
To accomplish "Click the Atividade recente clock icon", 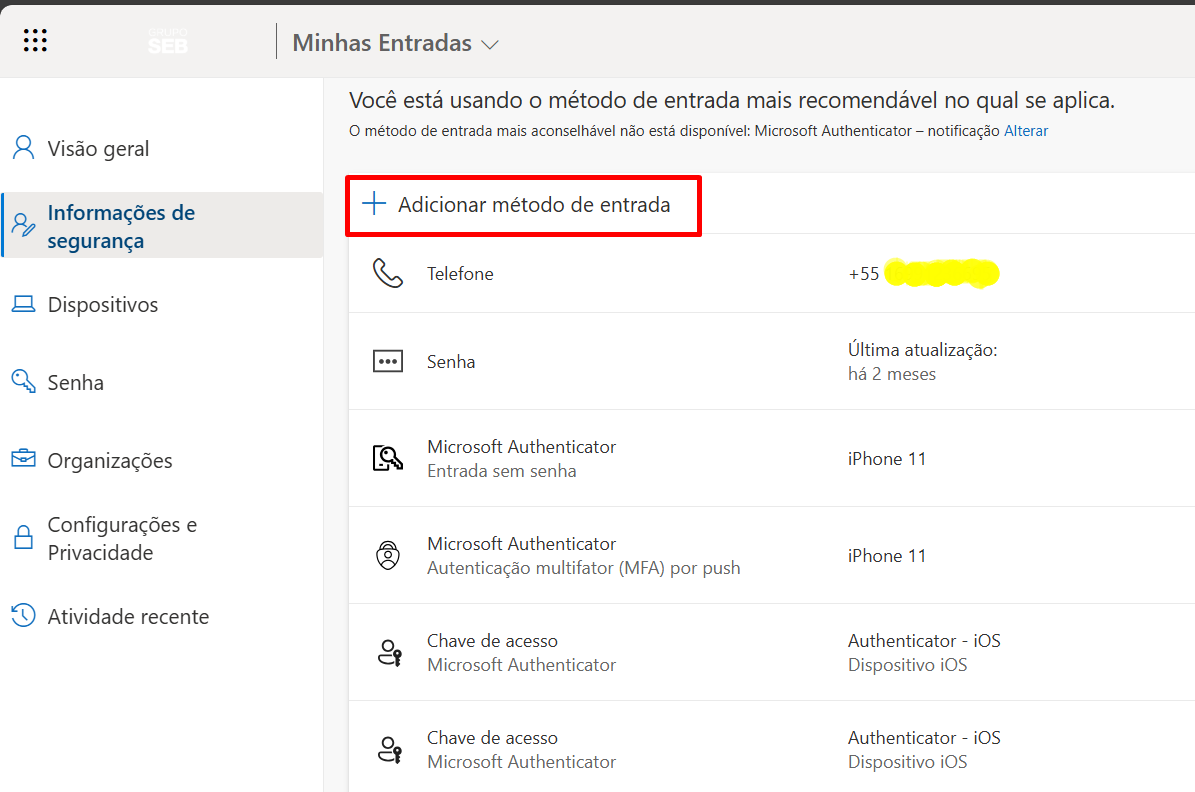I will coord(24,615).
